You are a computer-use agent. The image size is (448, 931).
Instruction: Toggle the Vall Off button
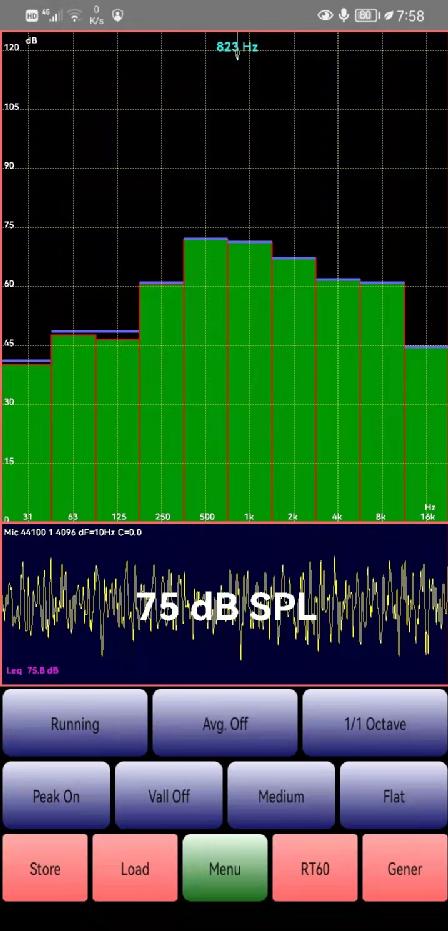pos(169,796)
